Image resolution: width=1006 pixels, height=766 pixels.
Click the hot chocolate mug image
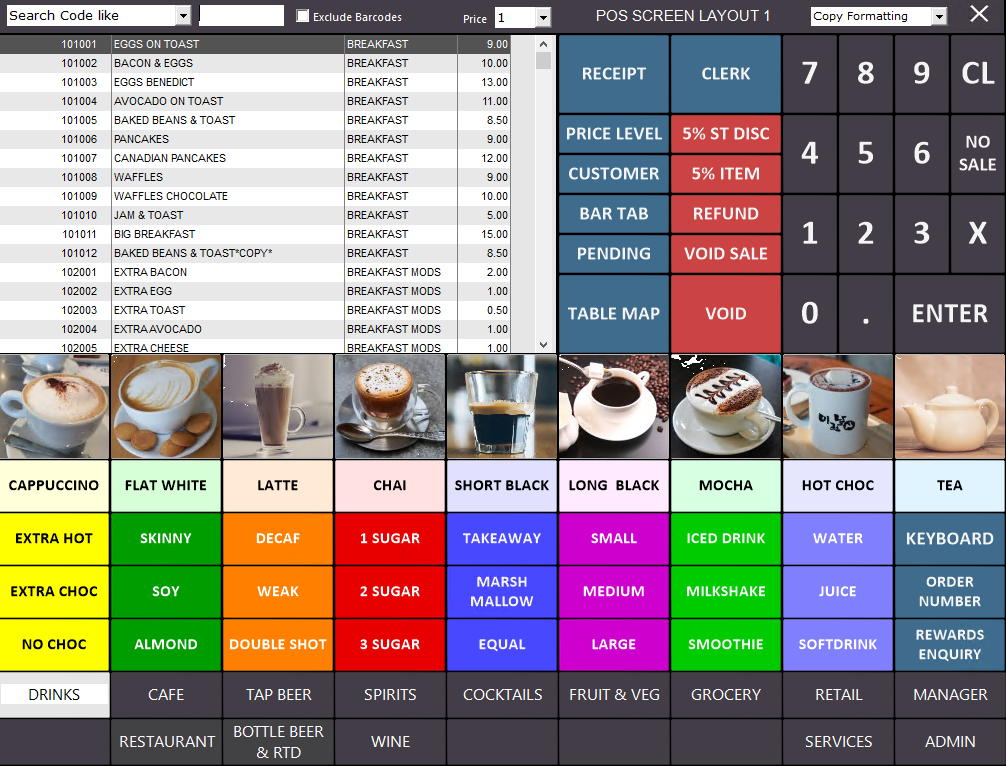coord(838,406)
